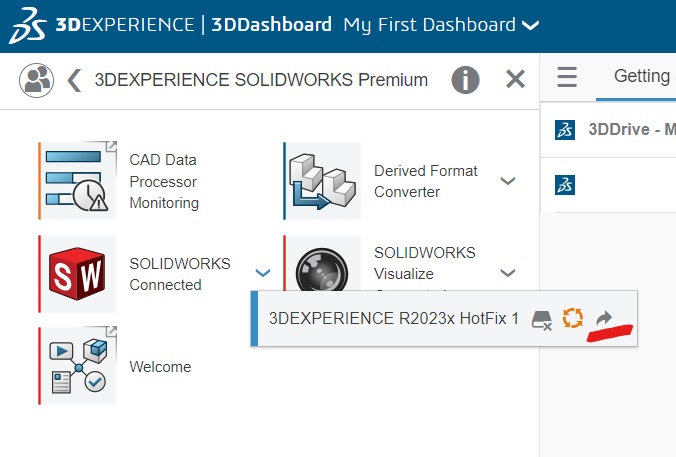This screenshot has width=676, height=457.
Task: Collapse the SOLIDWORKS Connected chevron
Action: [263, 272]
